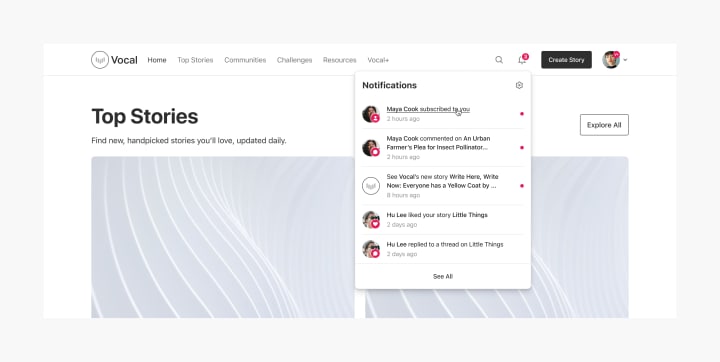Click See All notifications
The height and width of the screenshot is (362, 720).
click(443, 276)
